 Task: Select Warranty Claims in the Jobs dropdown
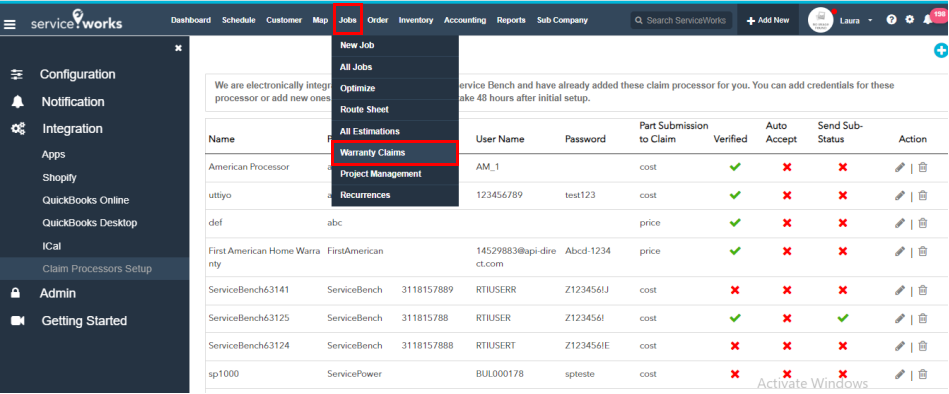coord(395,153)
